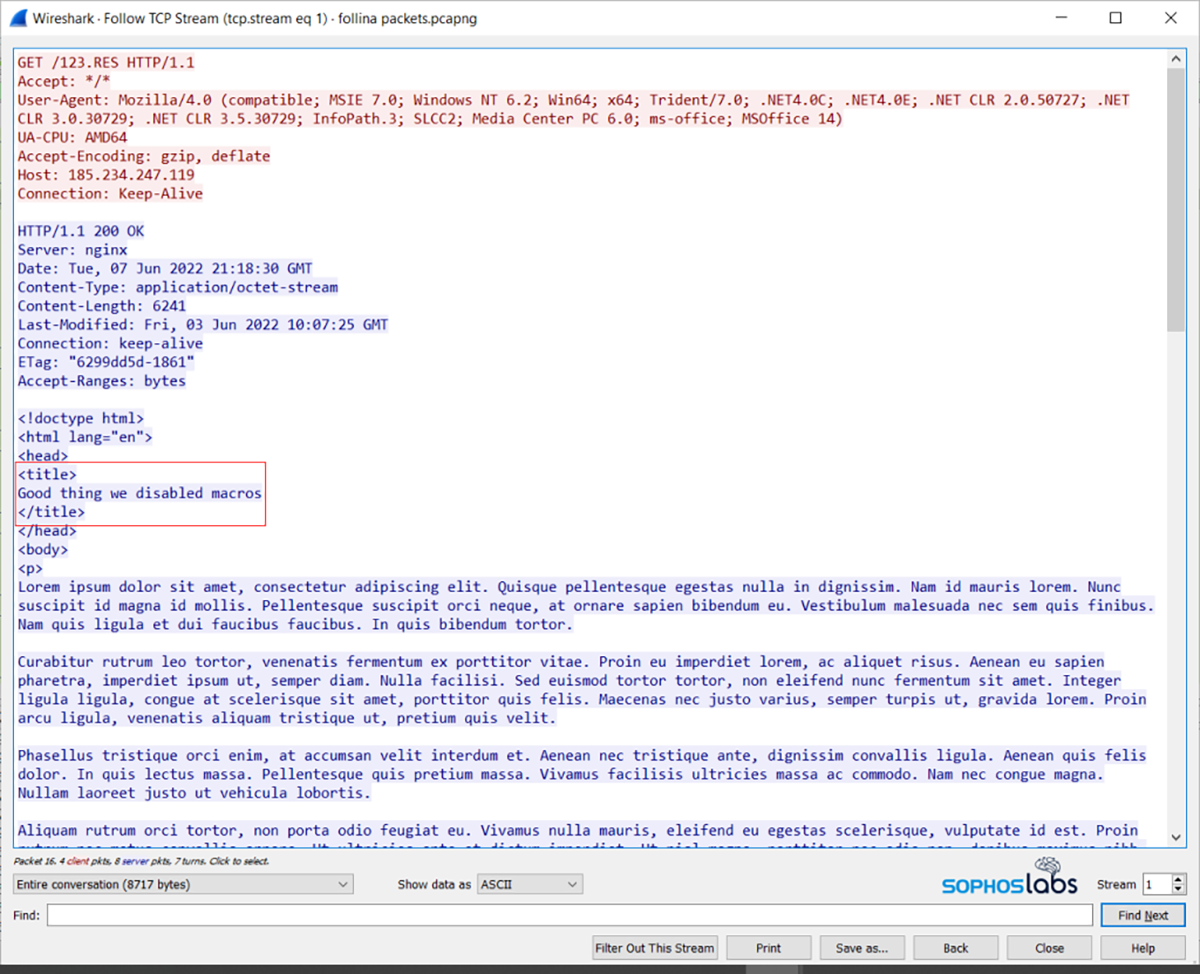Open the Show data as ASCII dropdown
This screenshot has width=1200, height=974.
[530, 884]
